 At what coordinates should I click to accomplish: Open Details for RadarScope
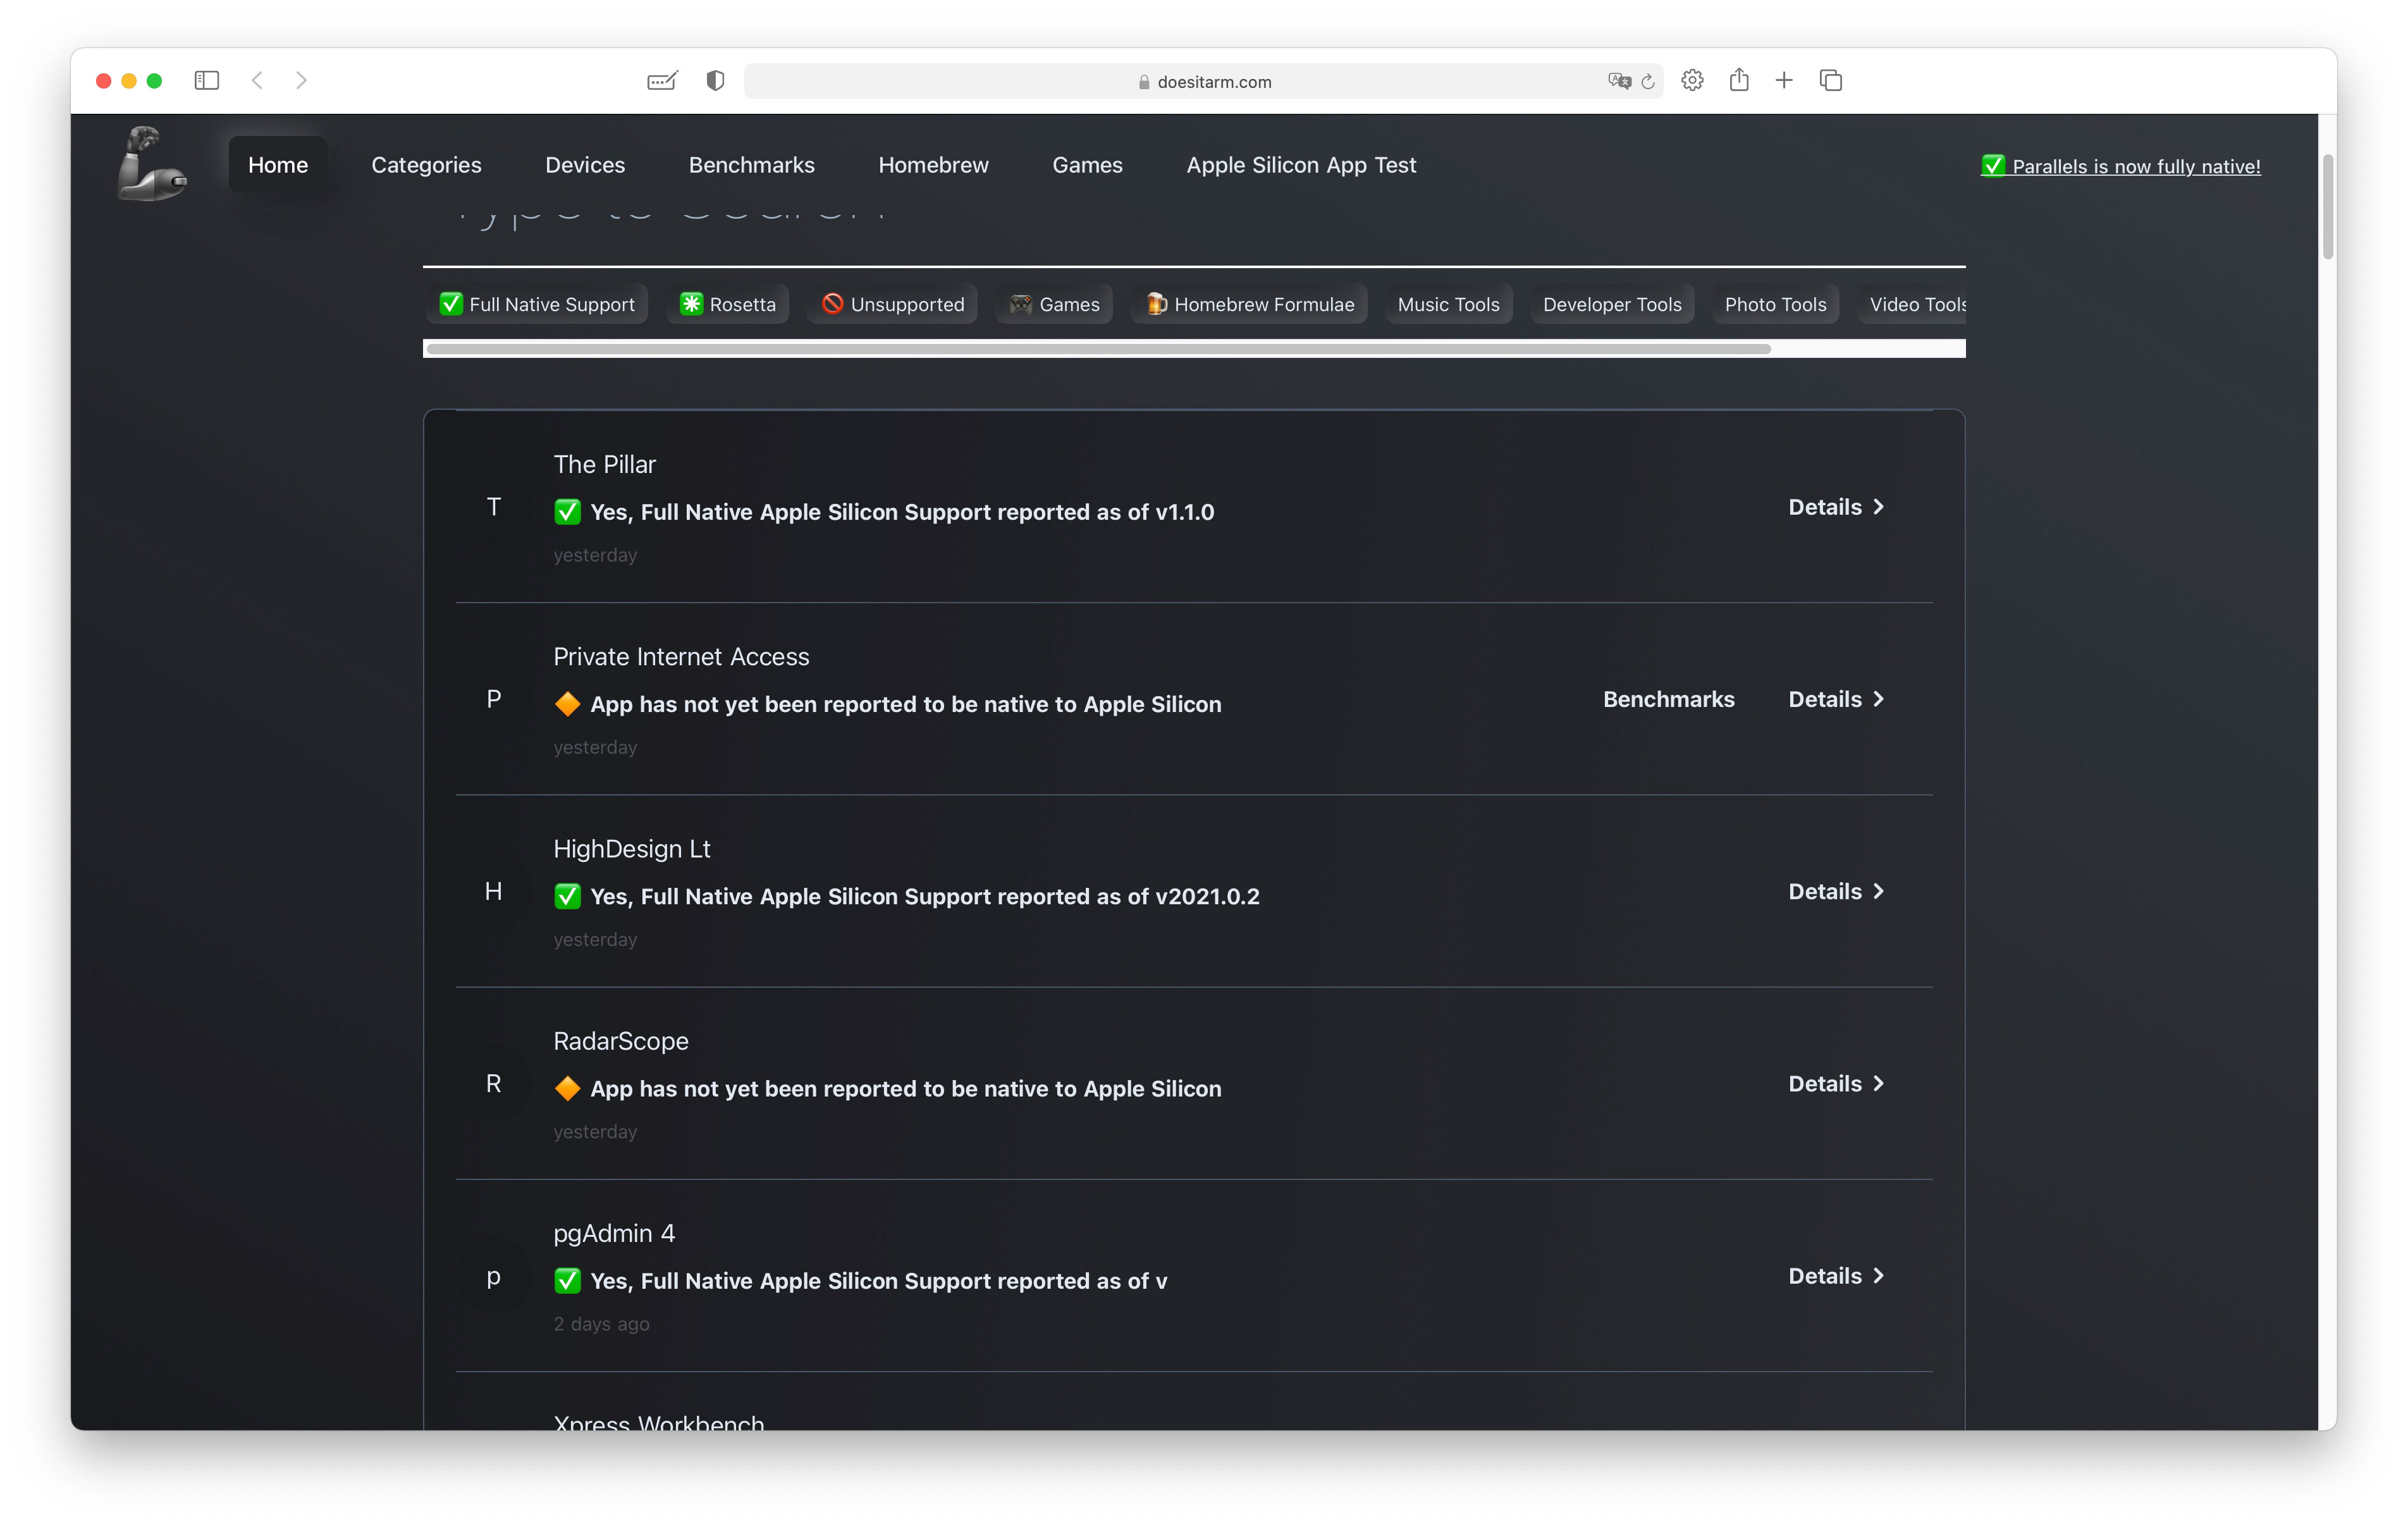[1836, 1083]
